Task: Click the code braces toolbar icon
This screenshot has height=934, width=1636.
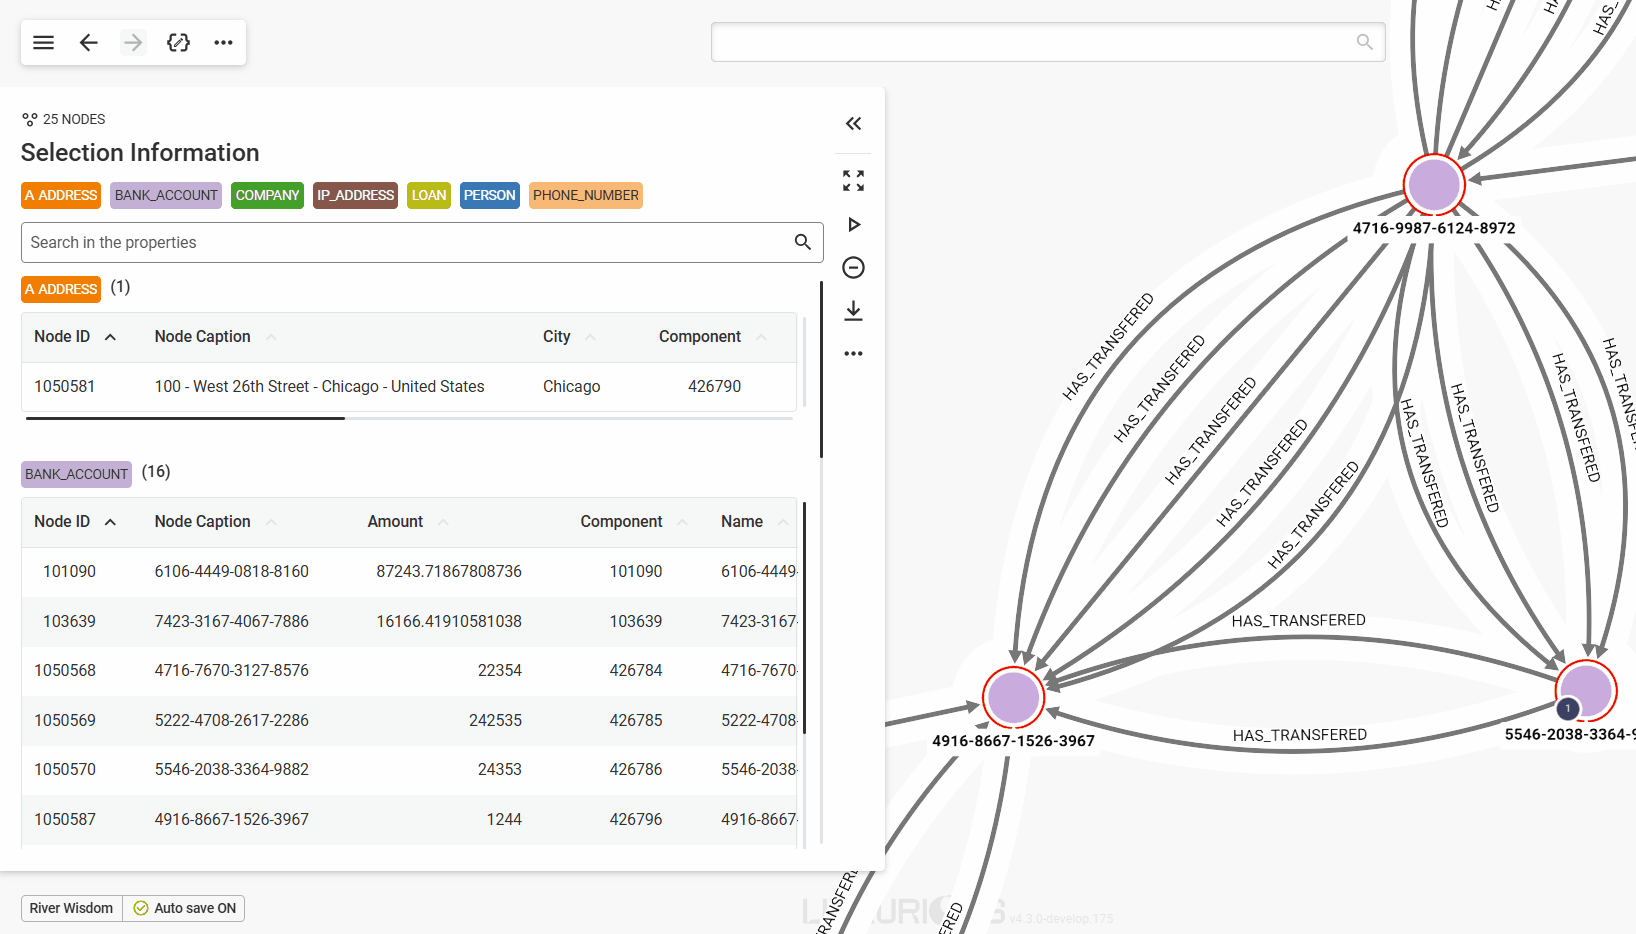Action: point(178,43)
